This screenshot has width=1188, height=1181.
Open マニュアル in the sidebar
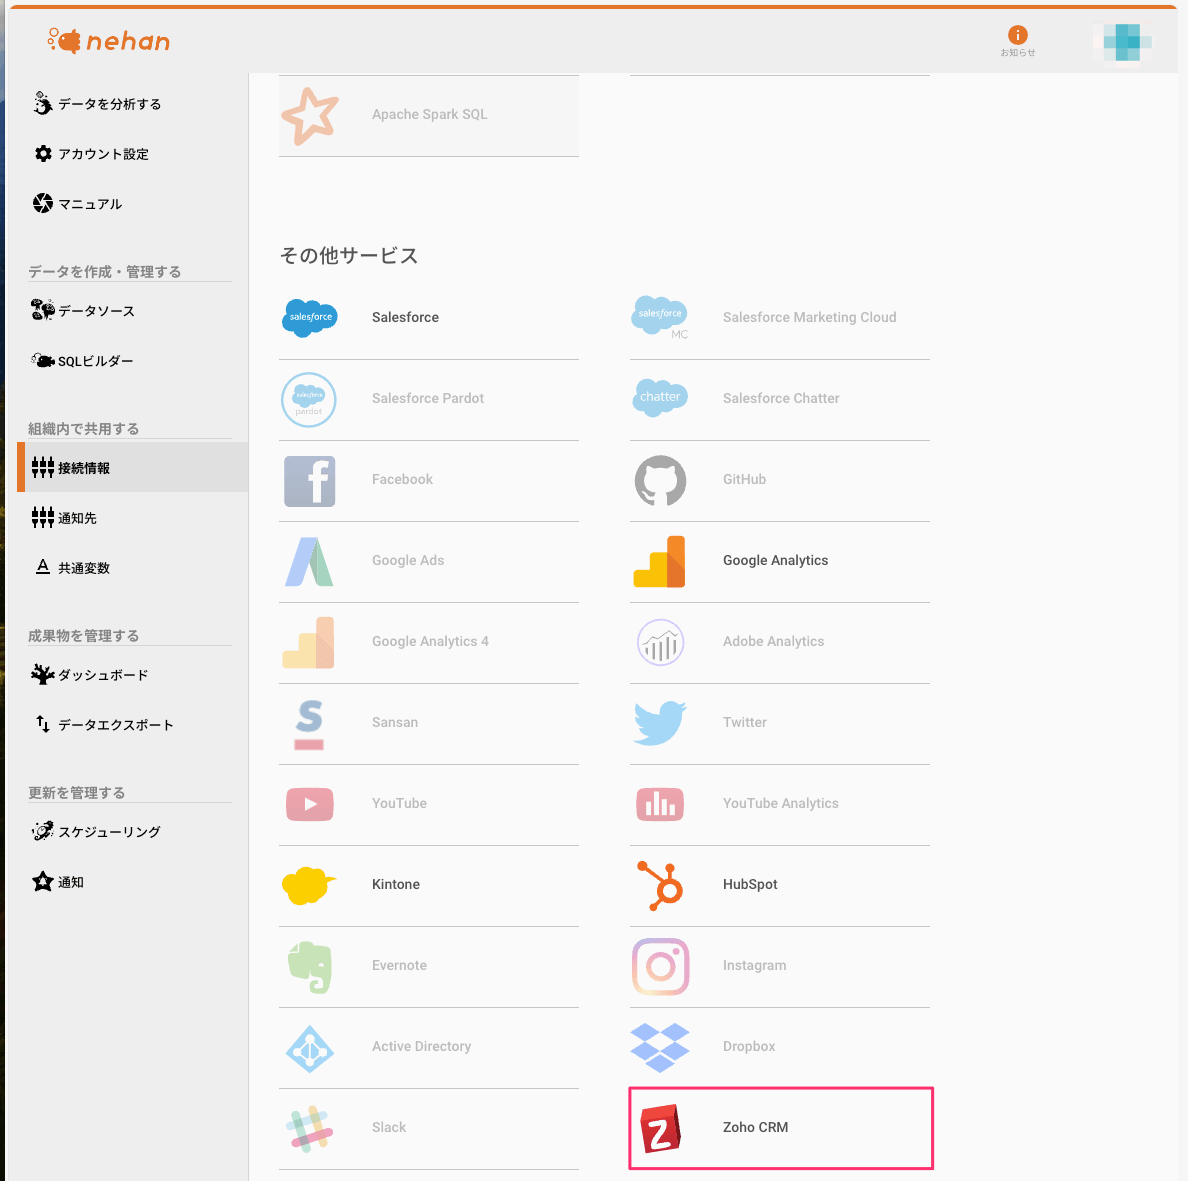(x=77, y=204)
